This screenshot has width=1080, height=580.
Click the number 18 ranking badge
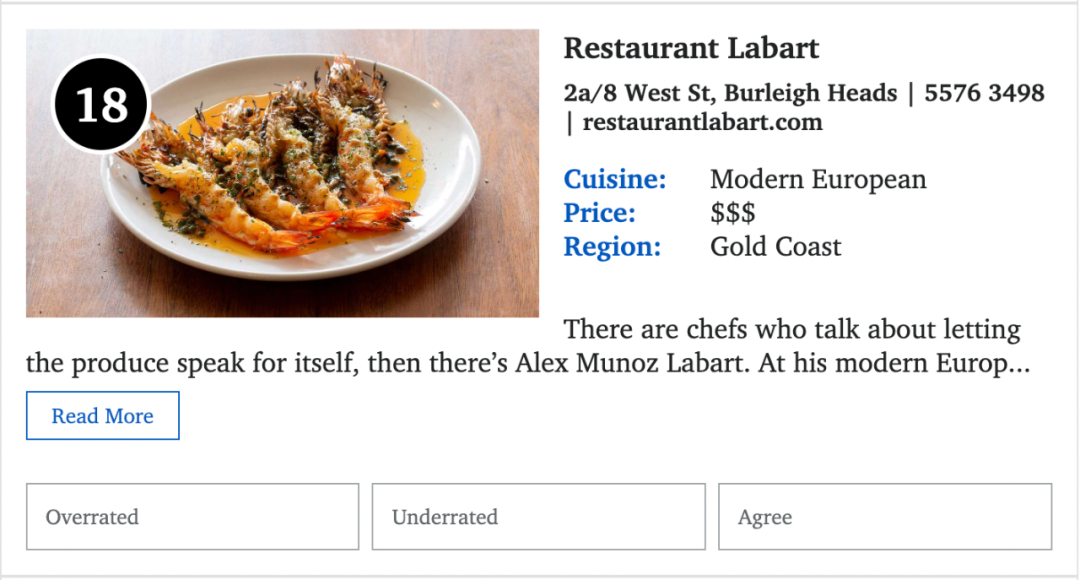[102, 105]
